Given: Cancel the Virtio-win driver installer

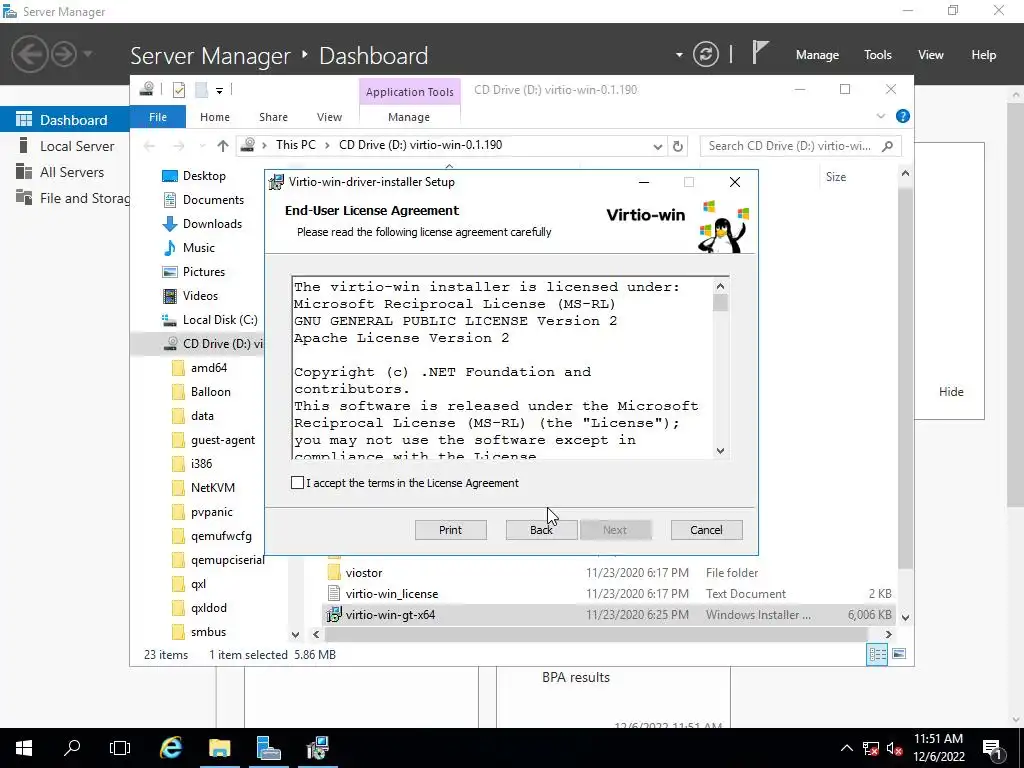Looking at the screenshot, I should [x=707, y=530].
